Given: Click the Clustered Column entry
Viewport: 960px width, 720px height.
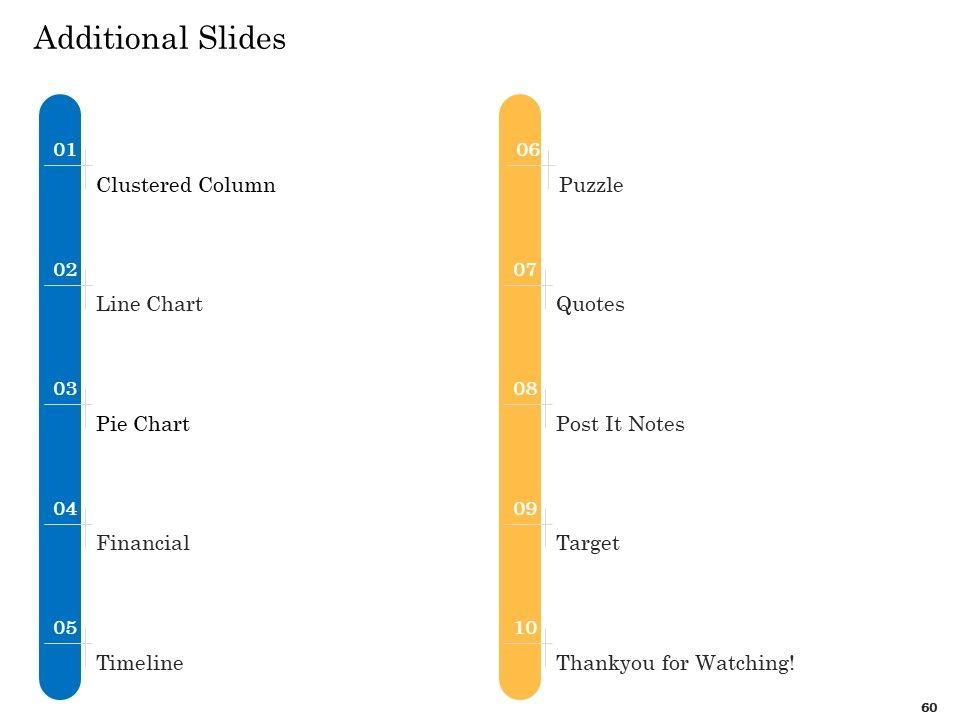Looking at the screenshot, I should click(185, 185).
